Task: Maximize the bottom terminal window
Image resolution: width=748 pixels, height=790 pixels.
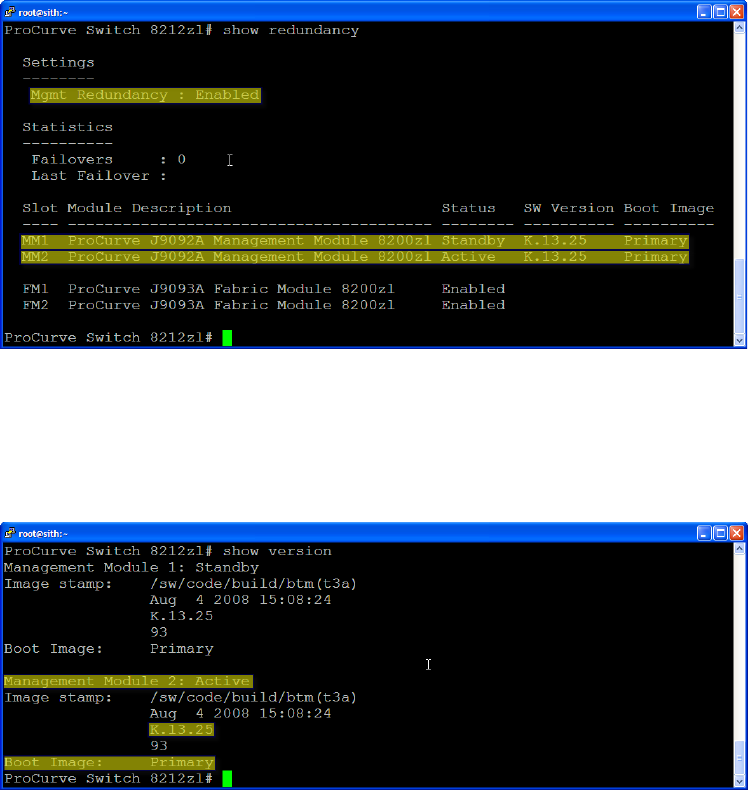Action: [720, 533]
